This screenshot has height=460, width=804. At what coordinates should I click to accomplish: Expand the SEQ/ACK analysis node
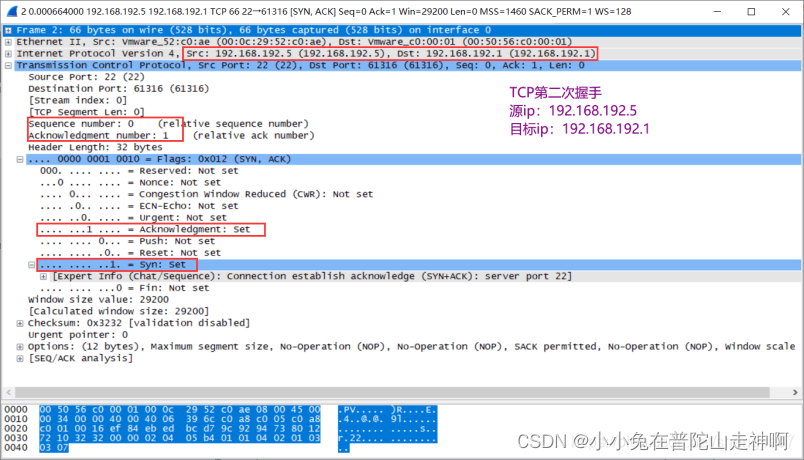click(21, 358)
